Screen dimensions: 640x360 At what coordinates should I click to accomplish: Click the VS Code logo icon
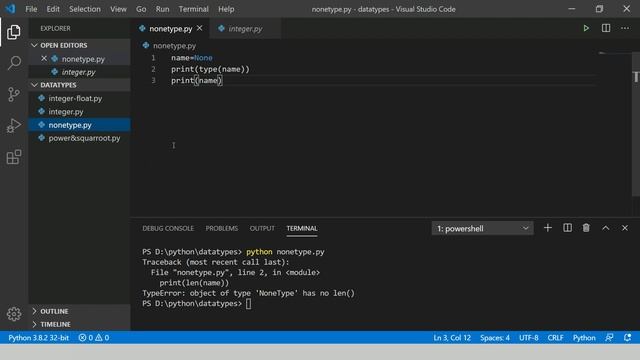coord(10,9)
